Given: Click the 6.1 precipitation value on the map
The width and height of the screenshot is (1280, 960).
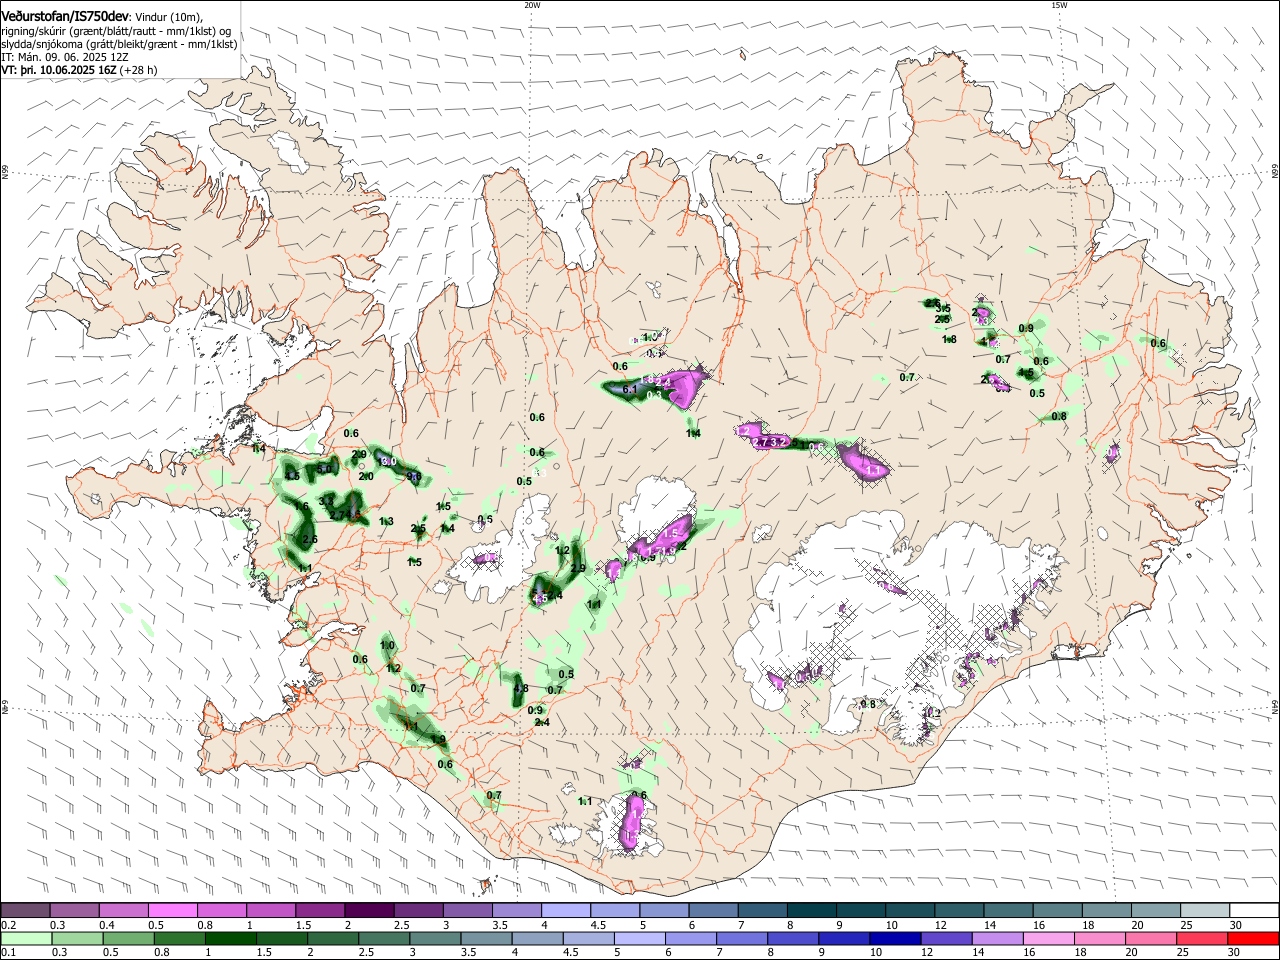Looking at the screenshot, I should tap(630, 389).
